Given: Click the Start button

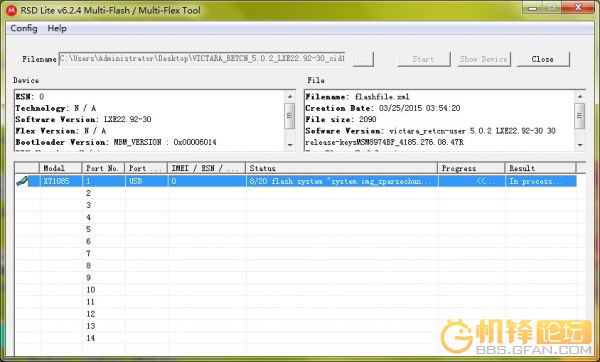Looking at the screenshot, I should coord(424,59).
